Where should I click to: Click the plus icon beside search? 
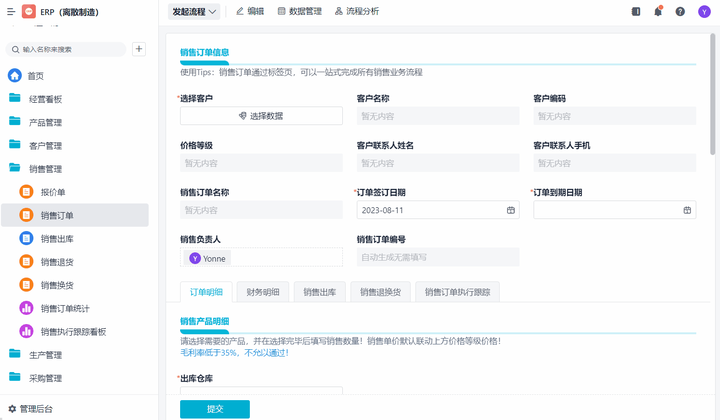(139, 49)
